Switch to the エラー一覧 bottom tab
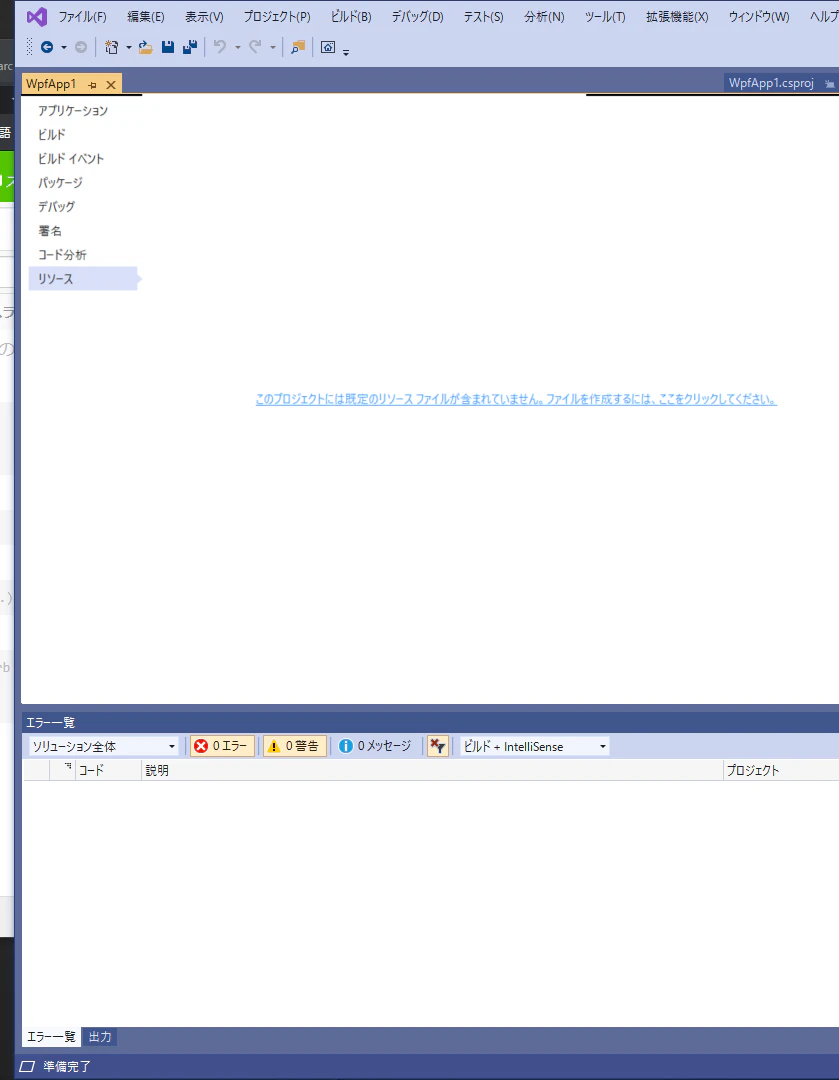Image resolution: width=839 pixels, height=1080 pixels. coord(51,1037)
